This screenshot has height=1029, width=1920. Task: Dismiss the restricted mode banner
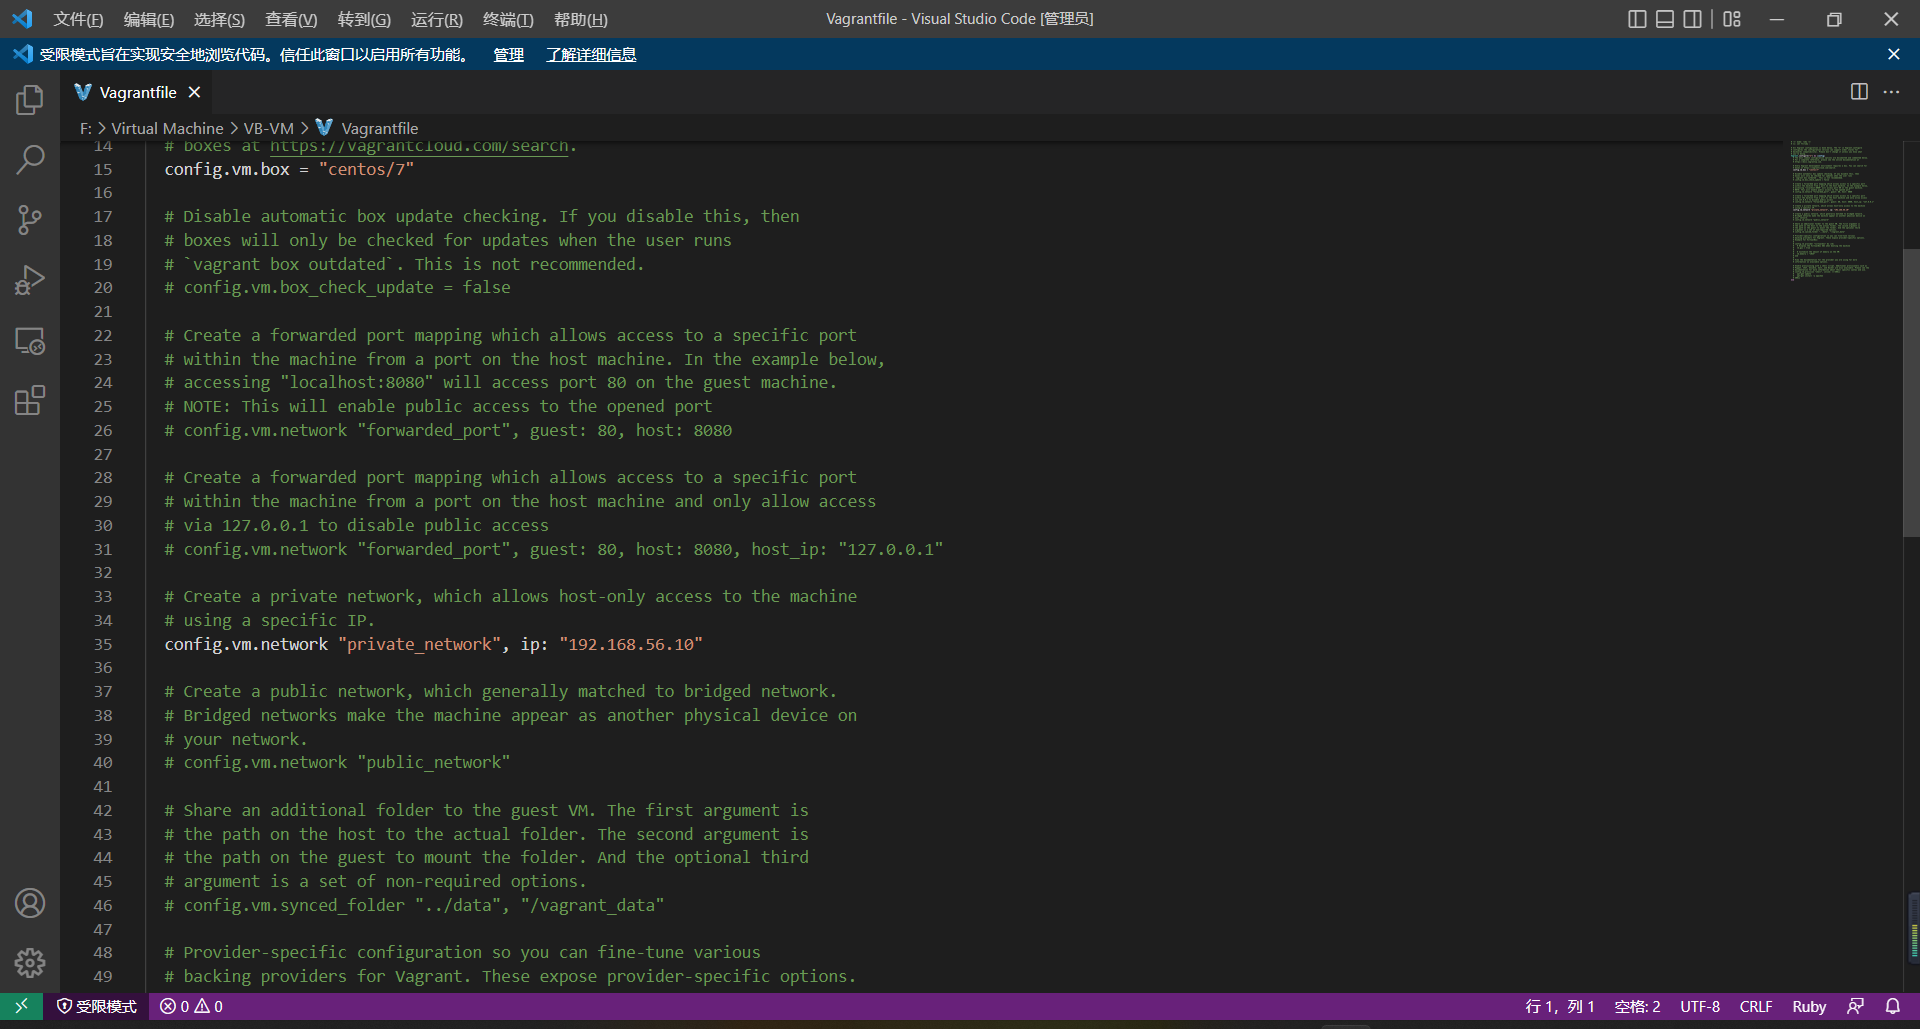click(1893, 54)
